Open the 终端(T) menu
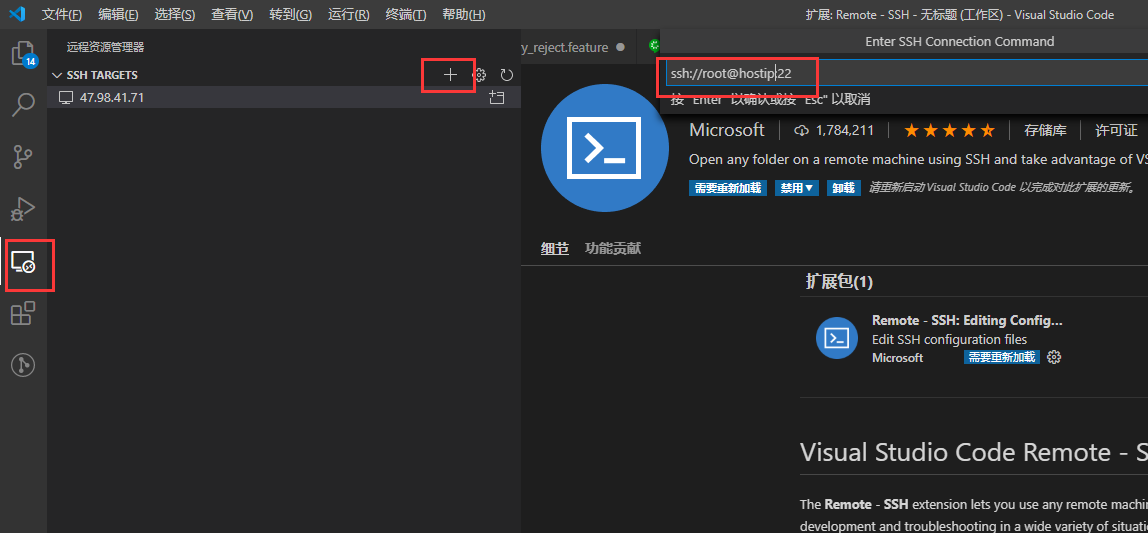The height and width of the screenshot is (533, 1148). [406, 15]
